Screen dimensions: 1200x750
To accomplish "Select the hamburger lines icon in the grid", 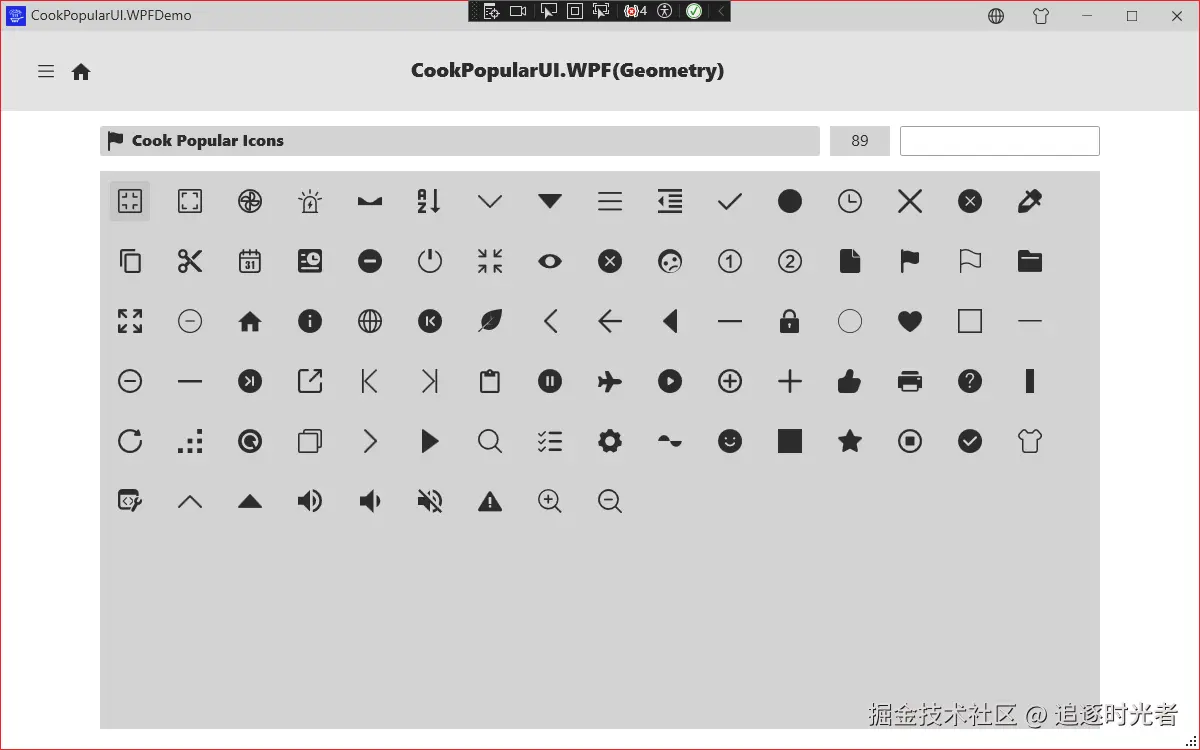I will pyautogui.click(x=610, y=201).
